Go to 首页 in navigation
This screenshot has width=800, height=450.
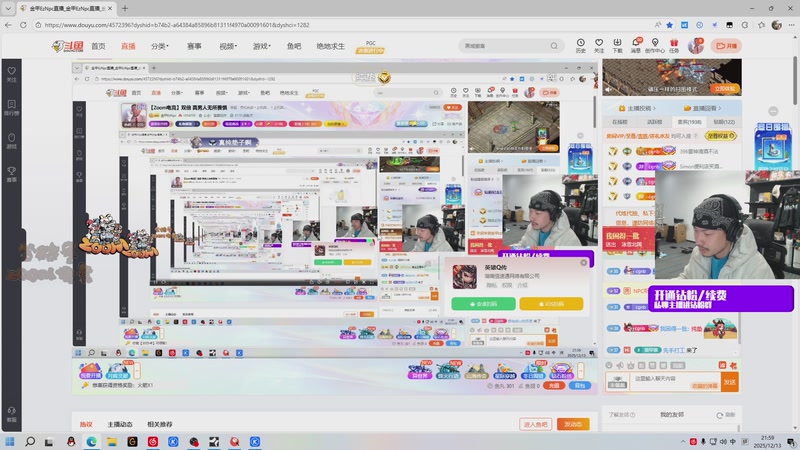tap(98, 46)
